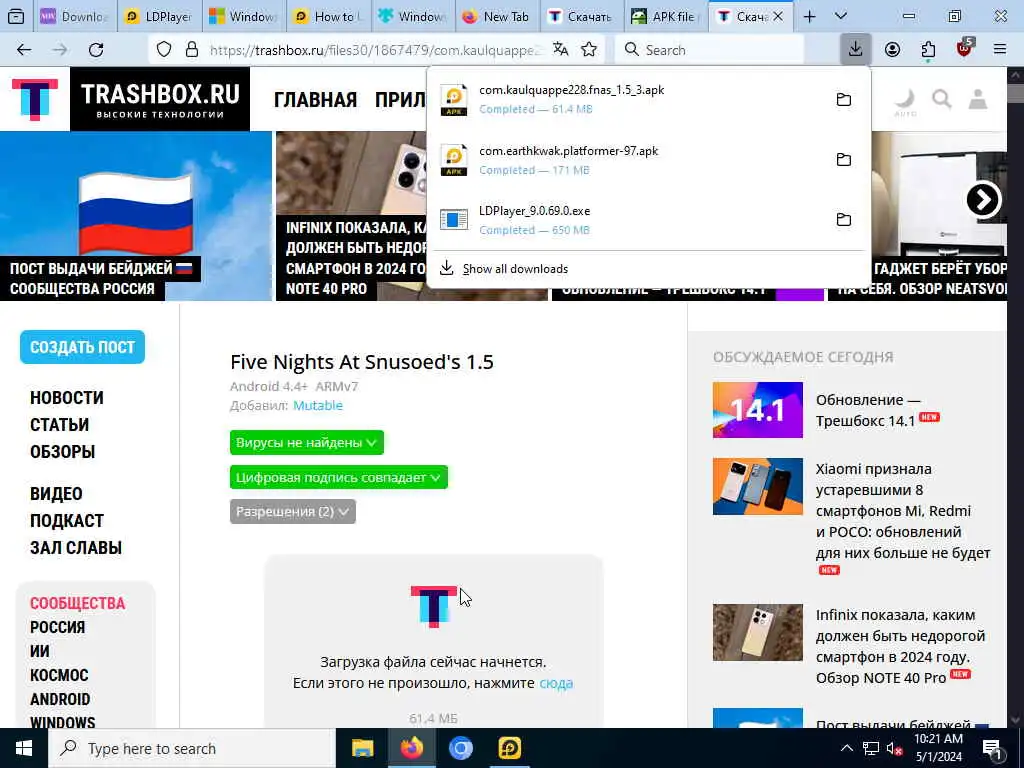Open Trashbox user profile icon

coord(978,99)
